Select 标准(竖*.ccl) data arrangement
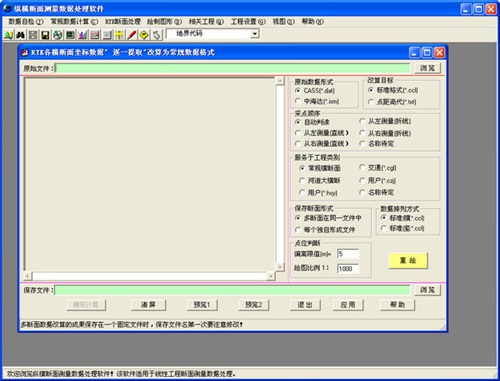This screenshot has width=500, height=381. [x=403, y=229]
